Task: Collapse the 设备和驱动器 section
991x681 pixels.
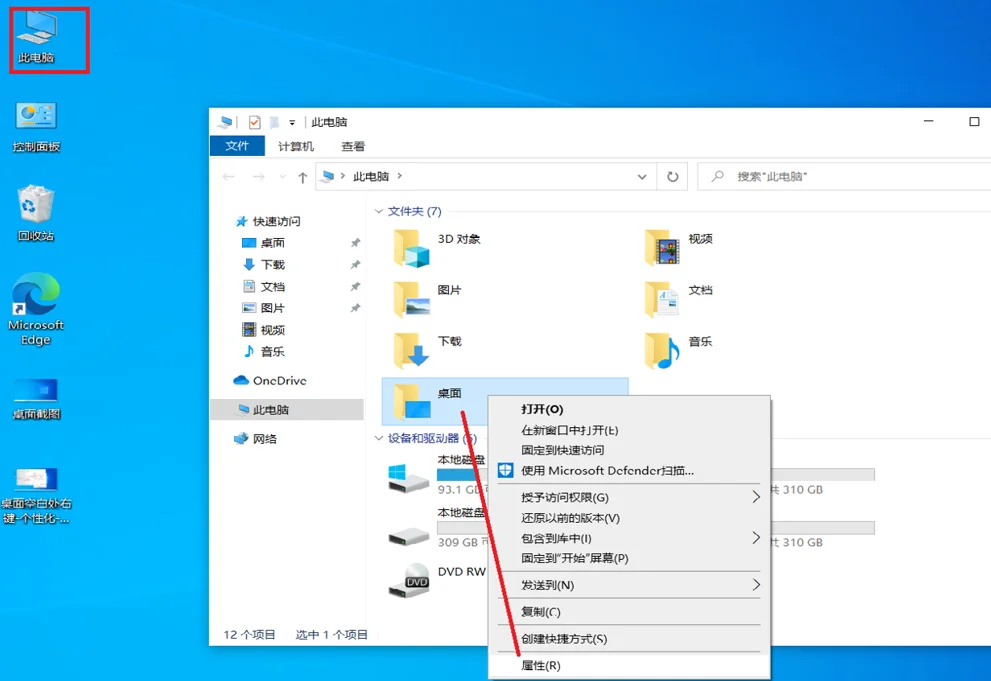Action: point(379,438)
